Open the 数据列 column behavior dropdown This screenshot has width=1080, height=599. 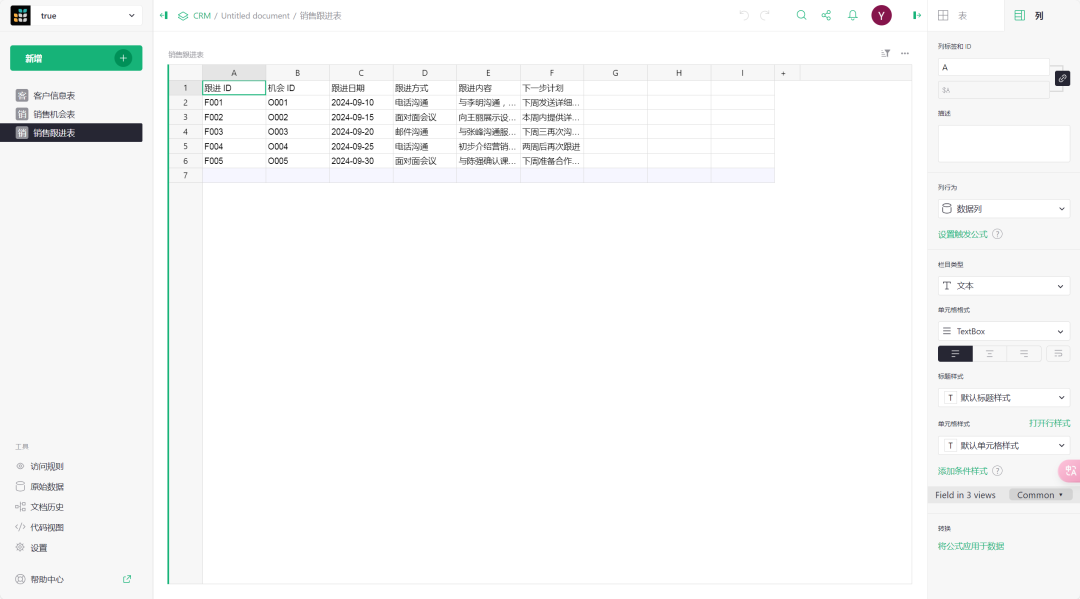(1004, 209)
